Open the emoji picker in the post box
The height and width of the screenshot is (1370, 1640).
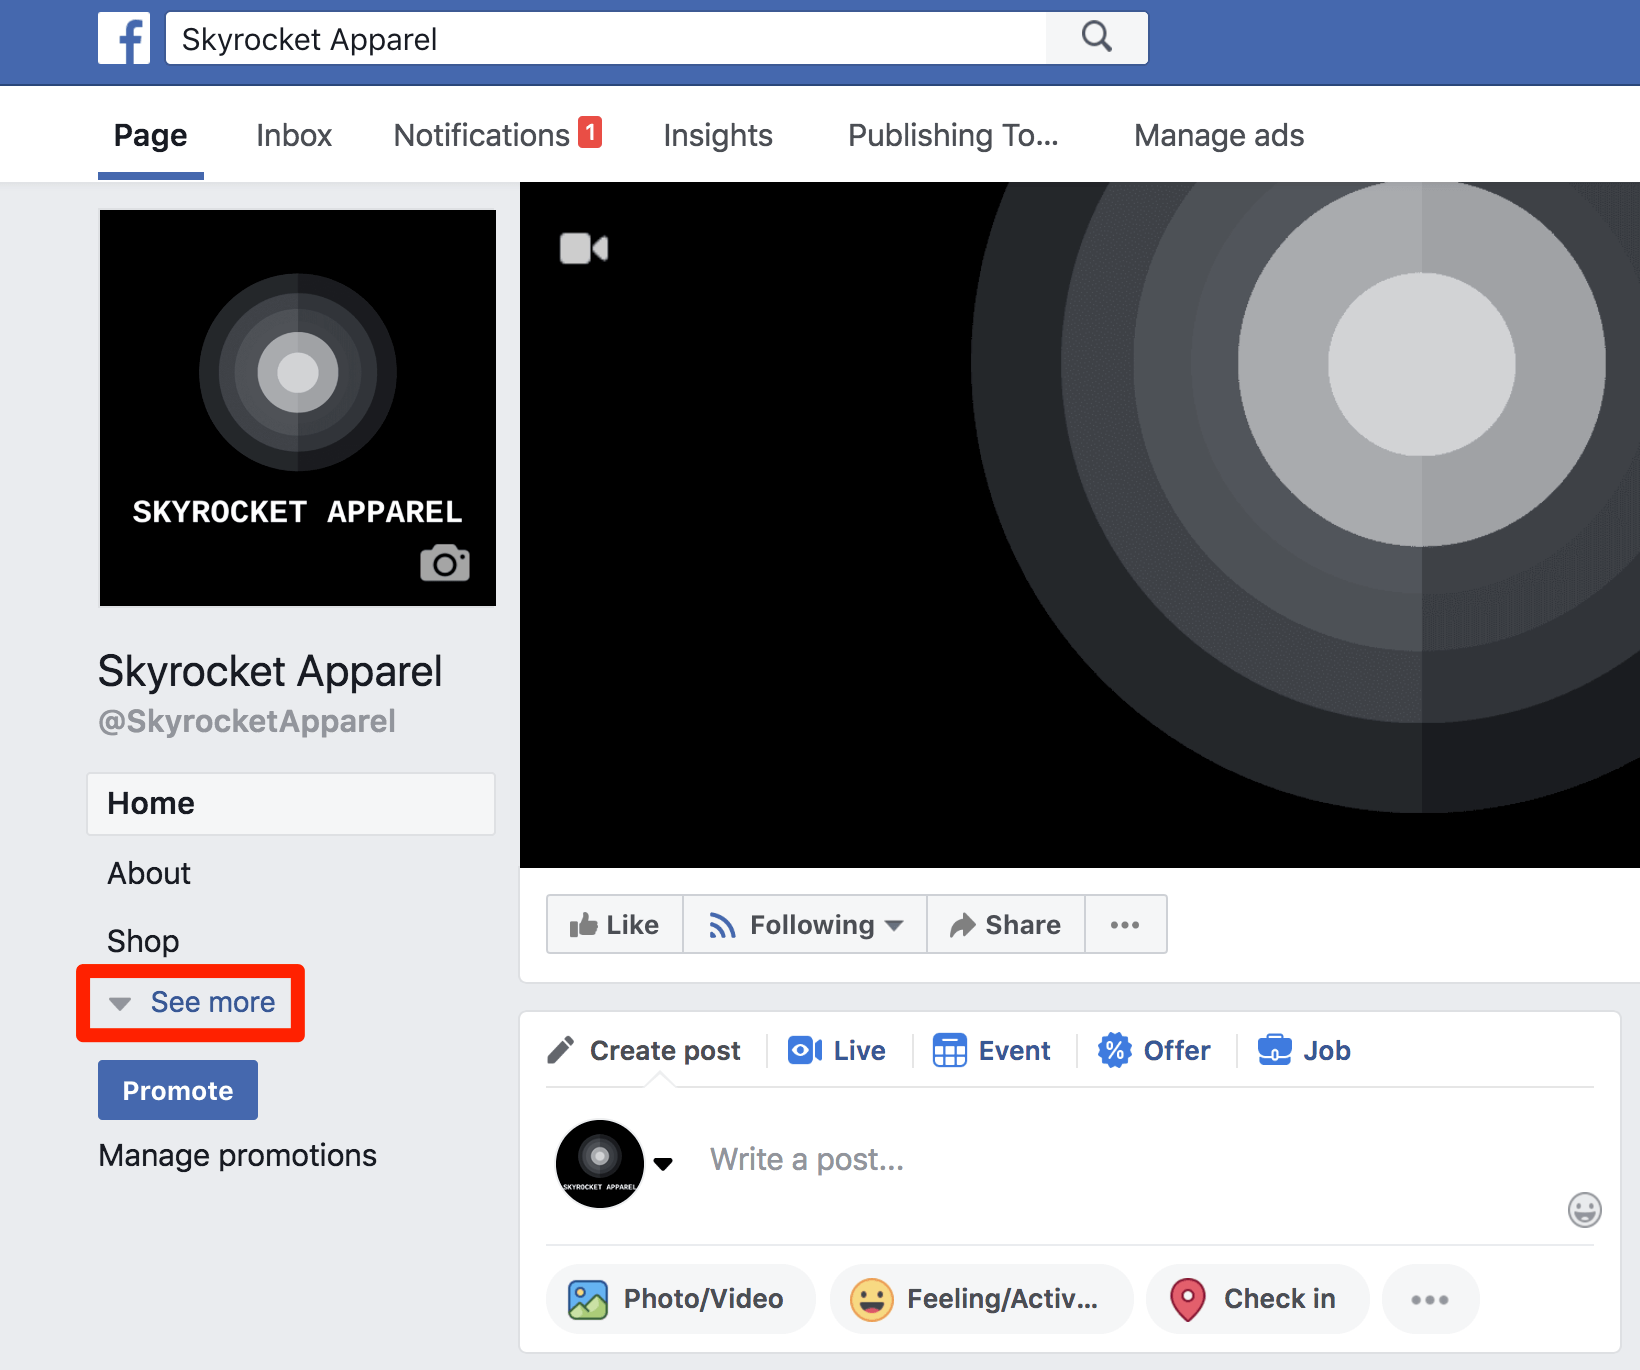(1584, 1210)
